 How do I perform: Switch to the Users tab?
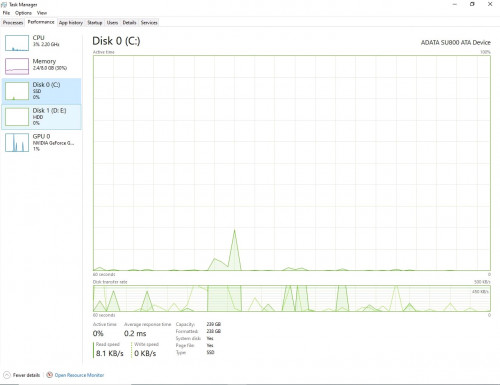coord(112,23)
